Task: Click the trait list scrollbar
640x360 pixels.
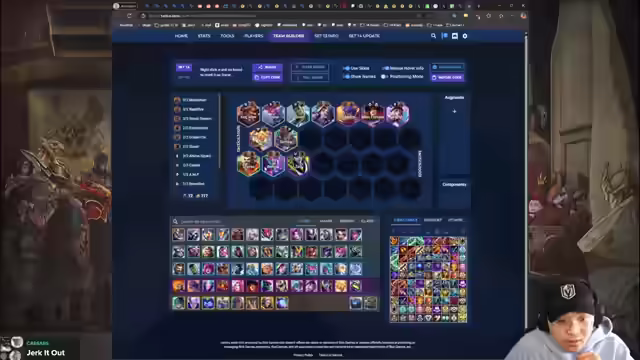Action: (220, 131)
